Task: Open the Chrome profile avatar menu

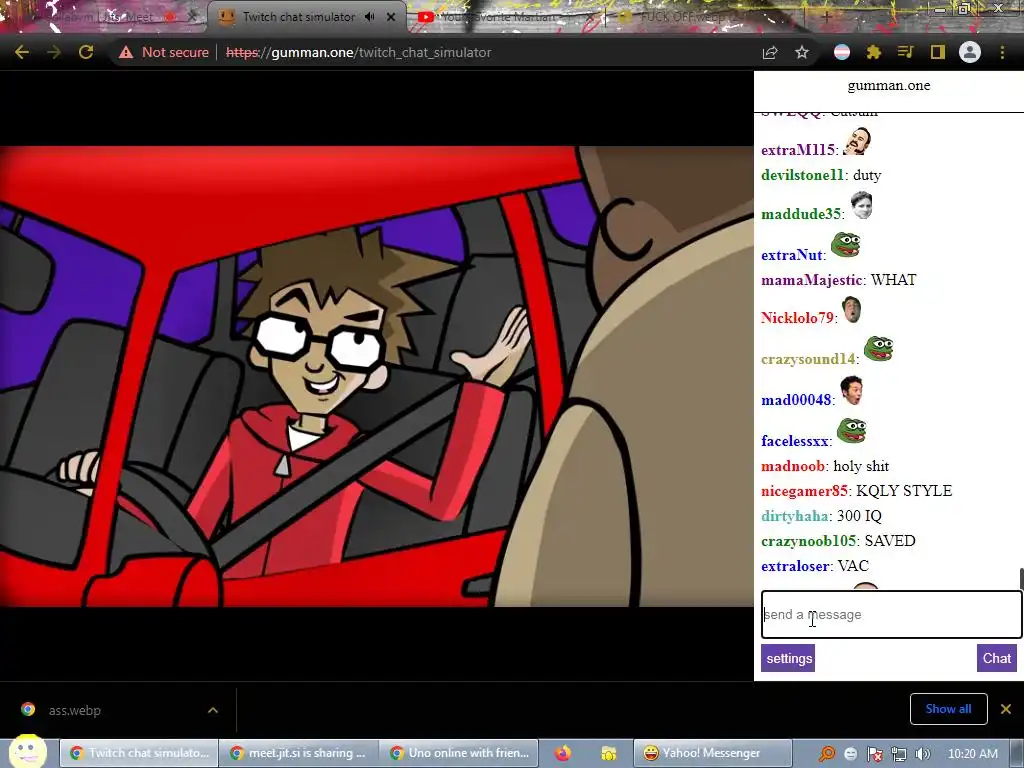Action: (x=970, y=52)
